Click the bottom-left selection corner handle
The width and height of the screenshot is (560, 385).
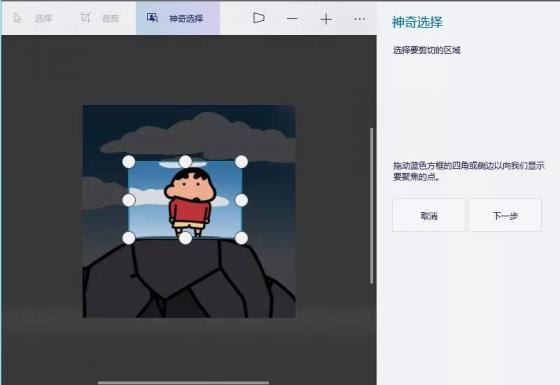[x=129, y=238]
